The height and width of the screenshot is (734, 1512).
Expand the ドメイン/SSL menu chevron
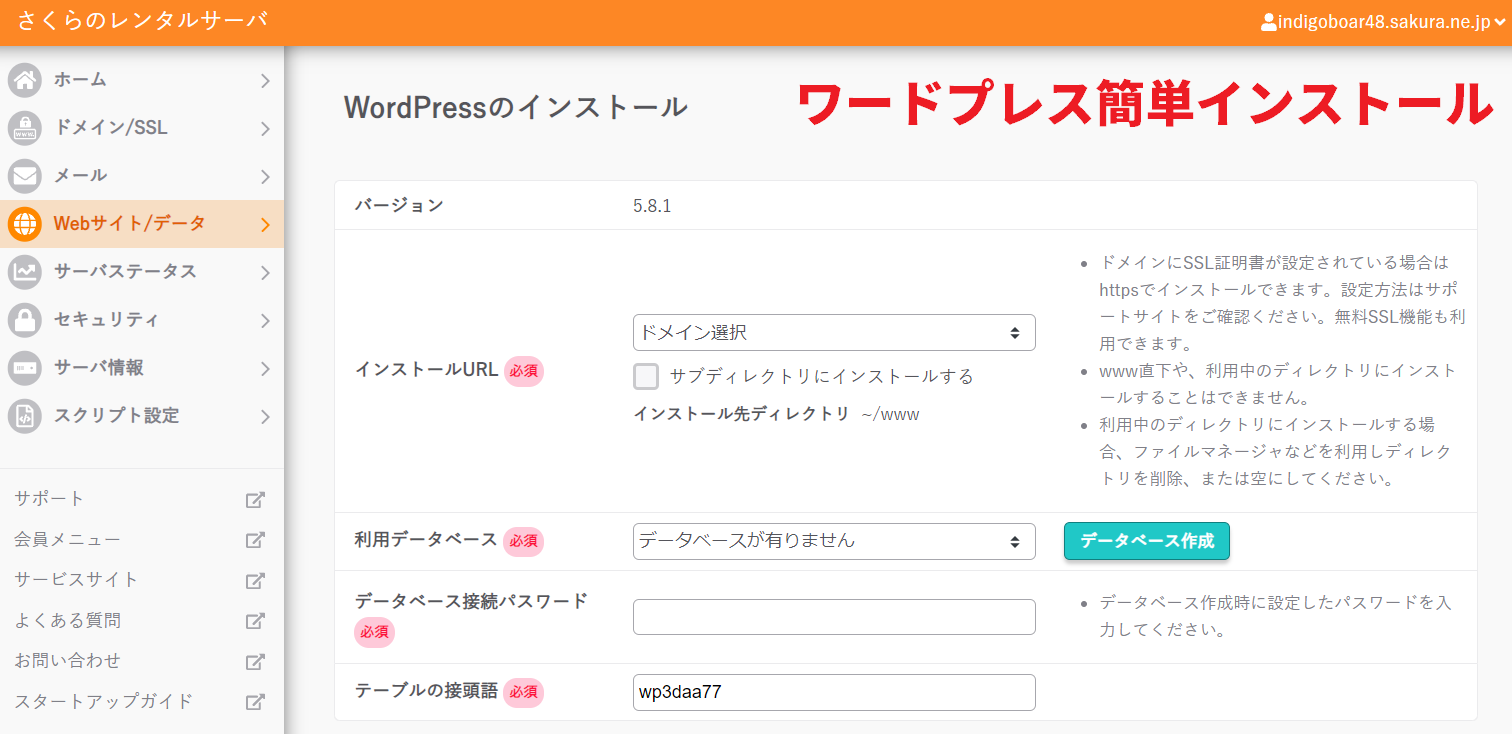265,129
